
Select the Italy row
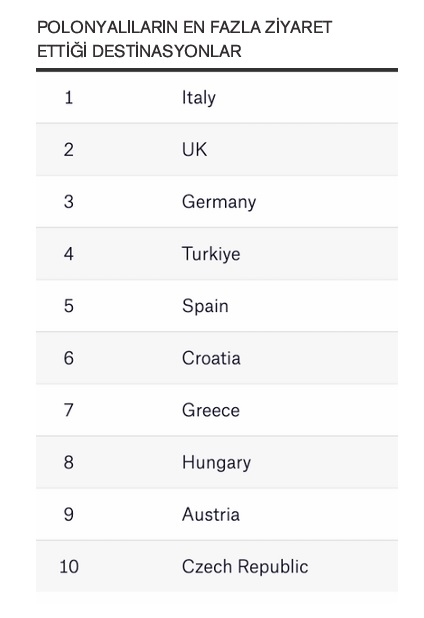click(x=217, y=98)
